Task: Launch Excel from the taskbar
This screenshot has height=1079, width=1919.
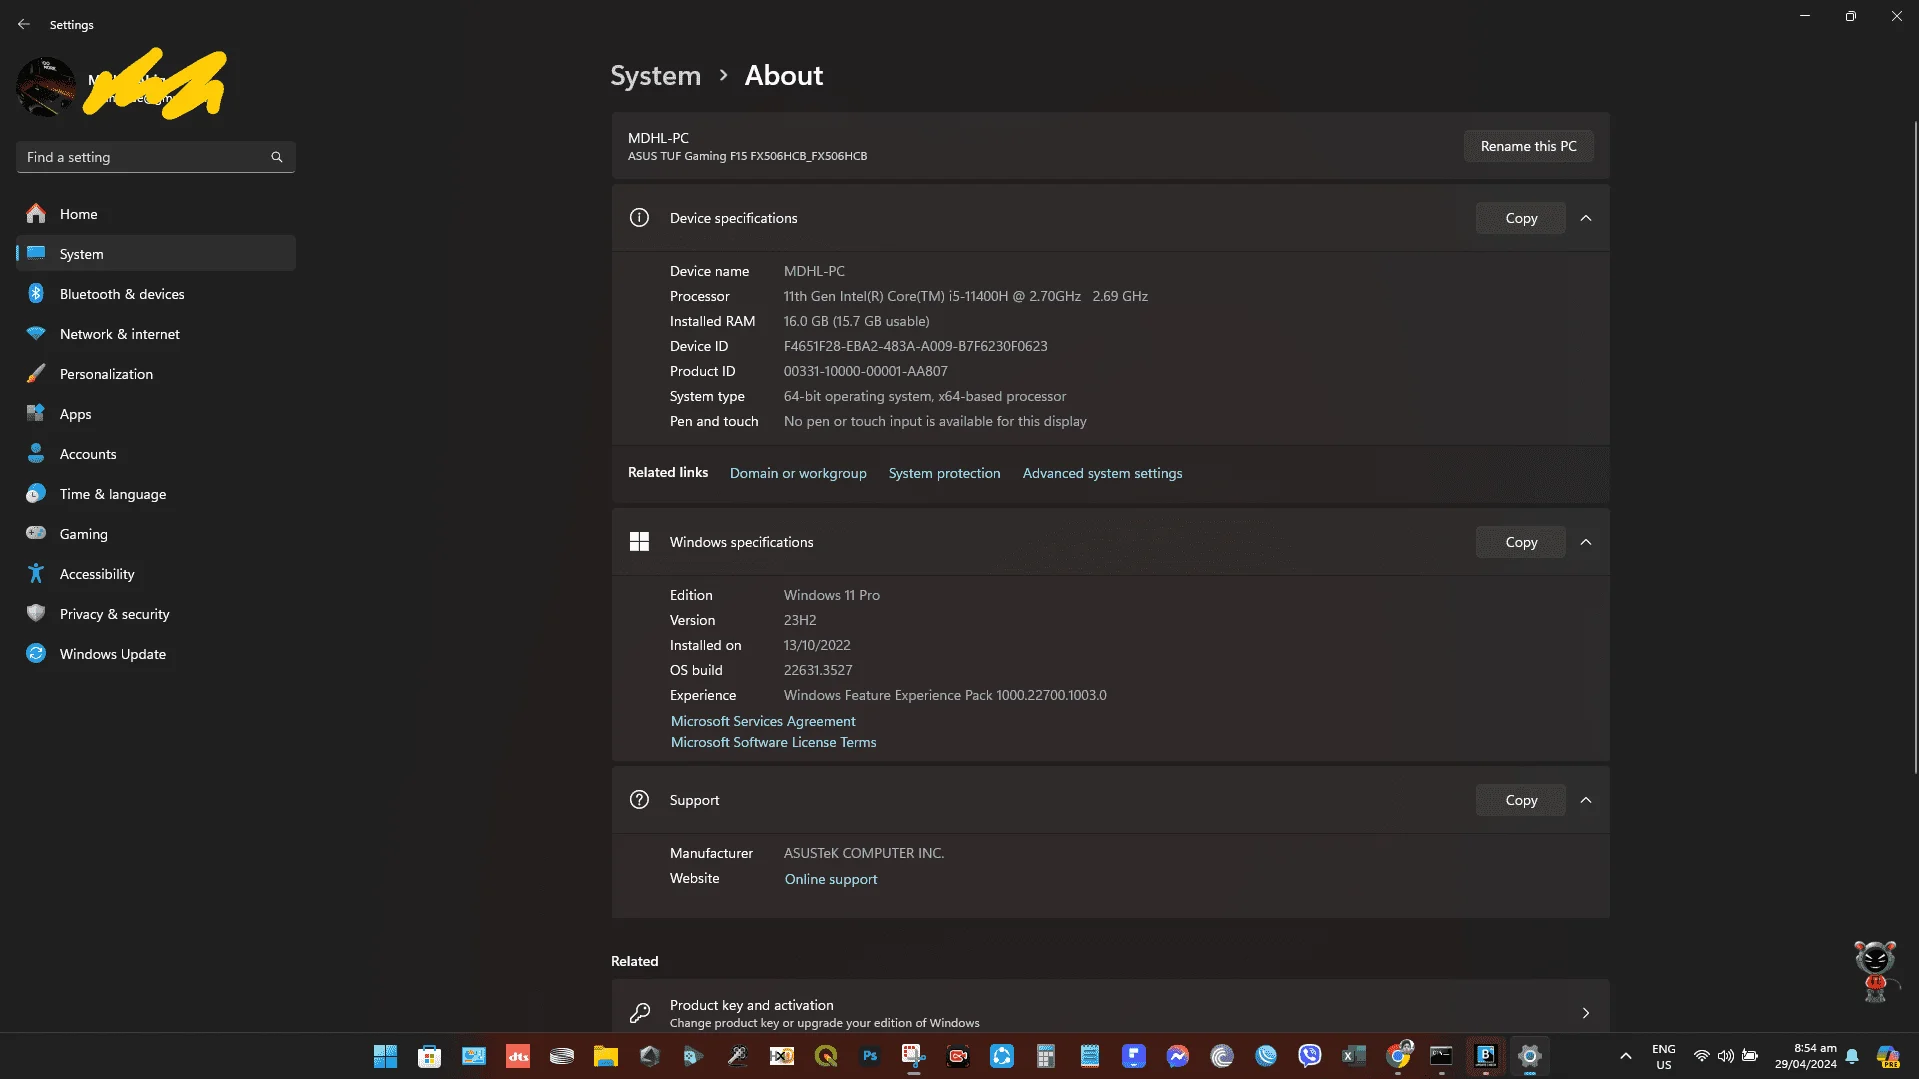Action: tap(1353, 1056)
